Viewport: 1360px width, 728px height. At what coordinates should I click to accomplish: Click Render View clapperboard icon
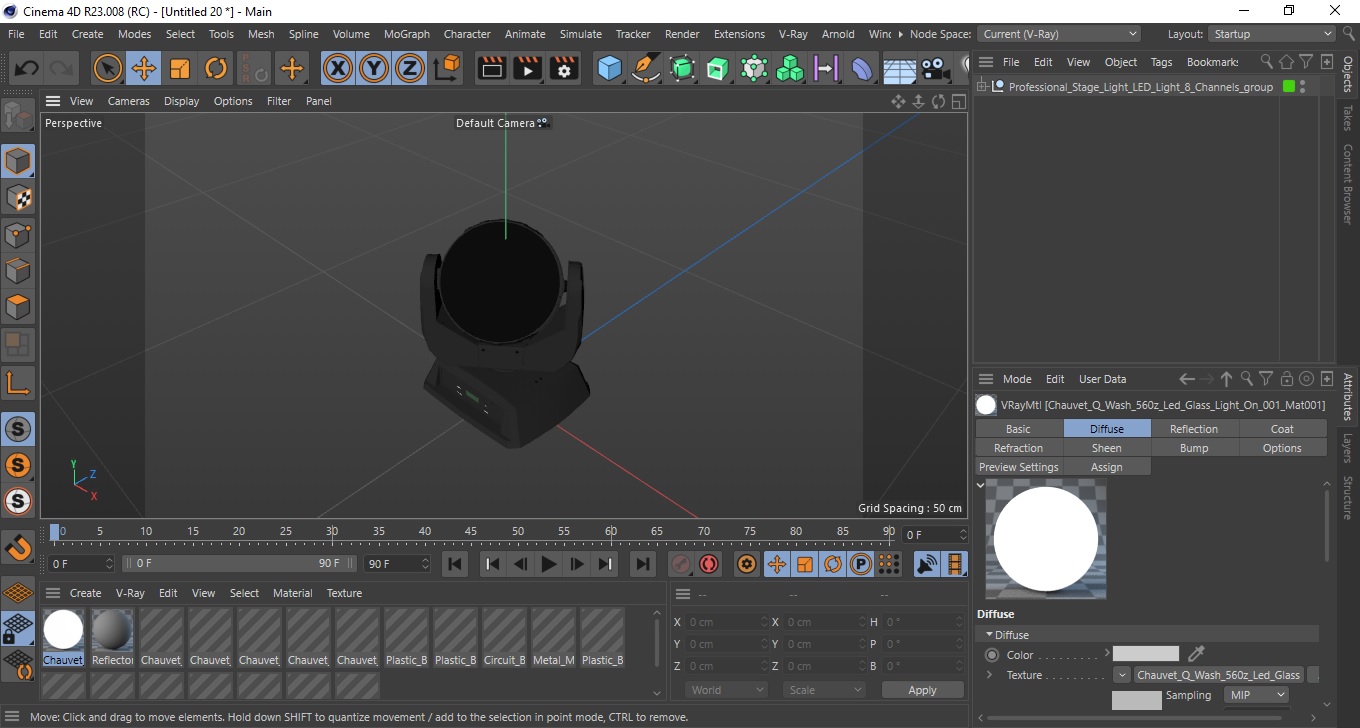click(492, 68)
